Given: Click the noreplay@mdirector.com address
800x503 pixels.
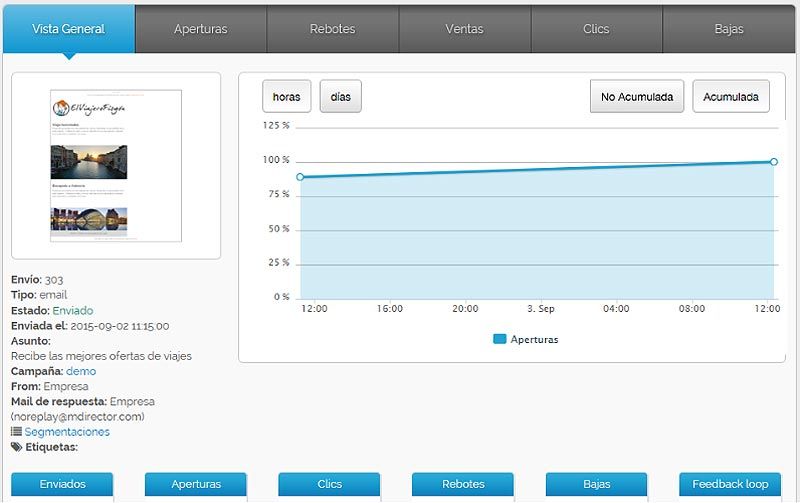Looking at the screenshot, I should pyautogui.click(x=78, y=417).
